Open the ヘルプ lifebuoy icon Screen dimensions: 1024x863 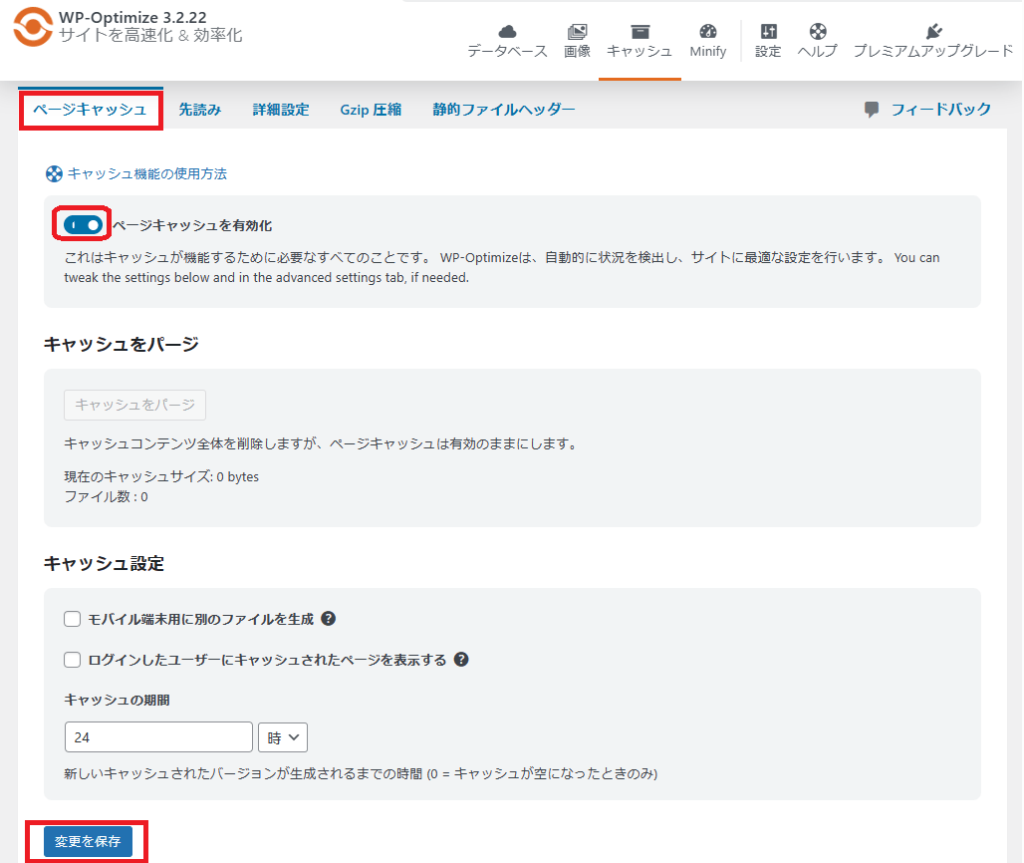[818, 31]
